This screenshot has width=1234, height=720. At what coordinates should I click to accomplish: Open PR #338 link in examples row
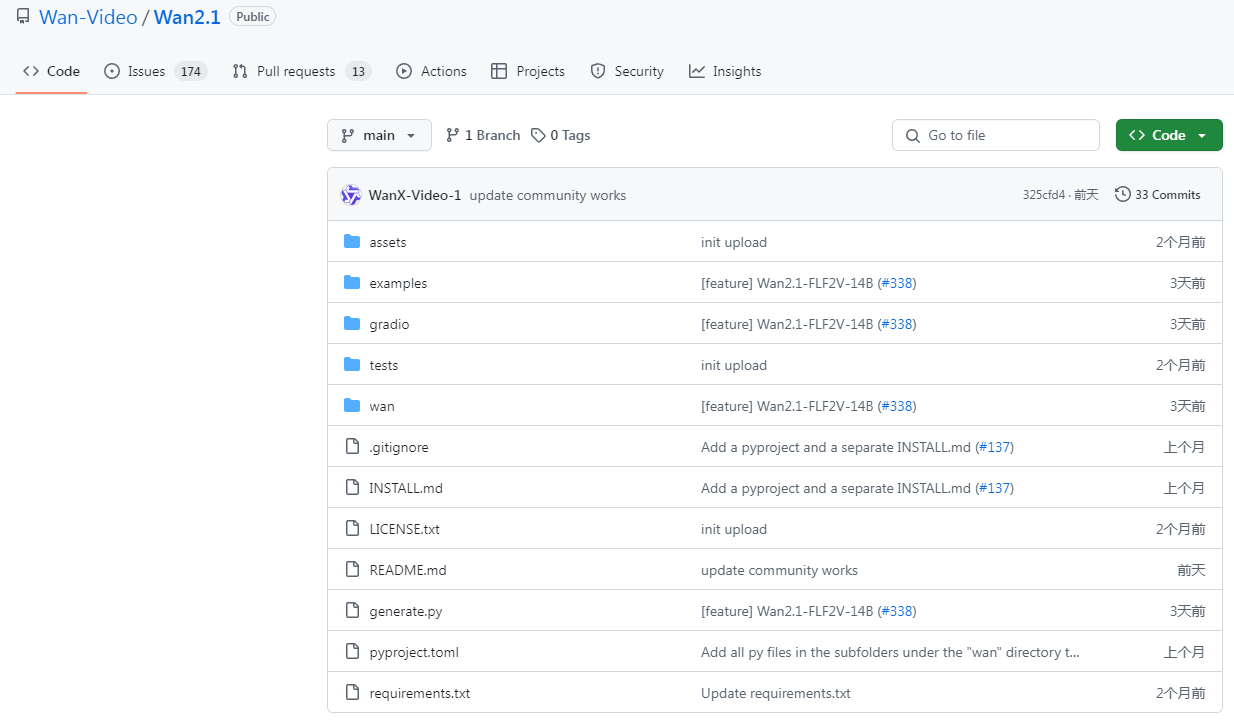coord(897,283)
